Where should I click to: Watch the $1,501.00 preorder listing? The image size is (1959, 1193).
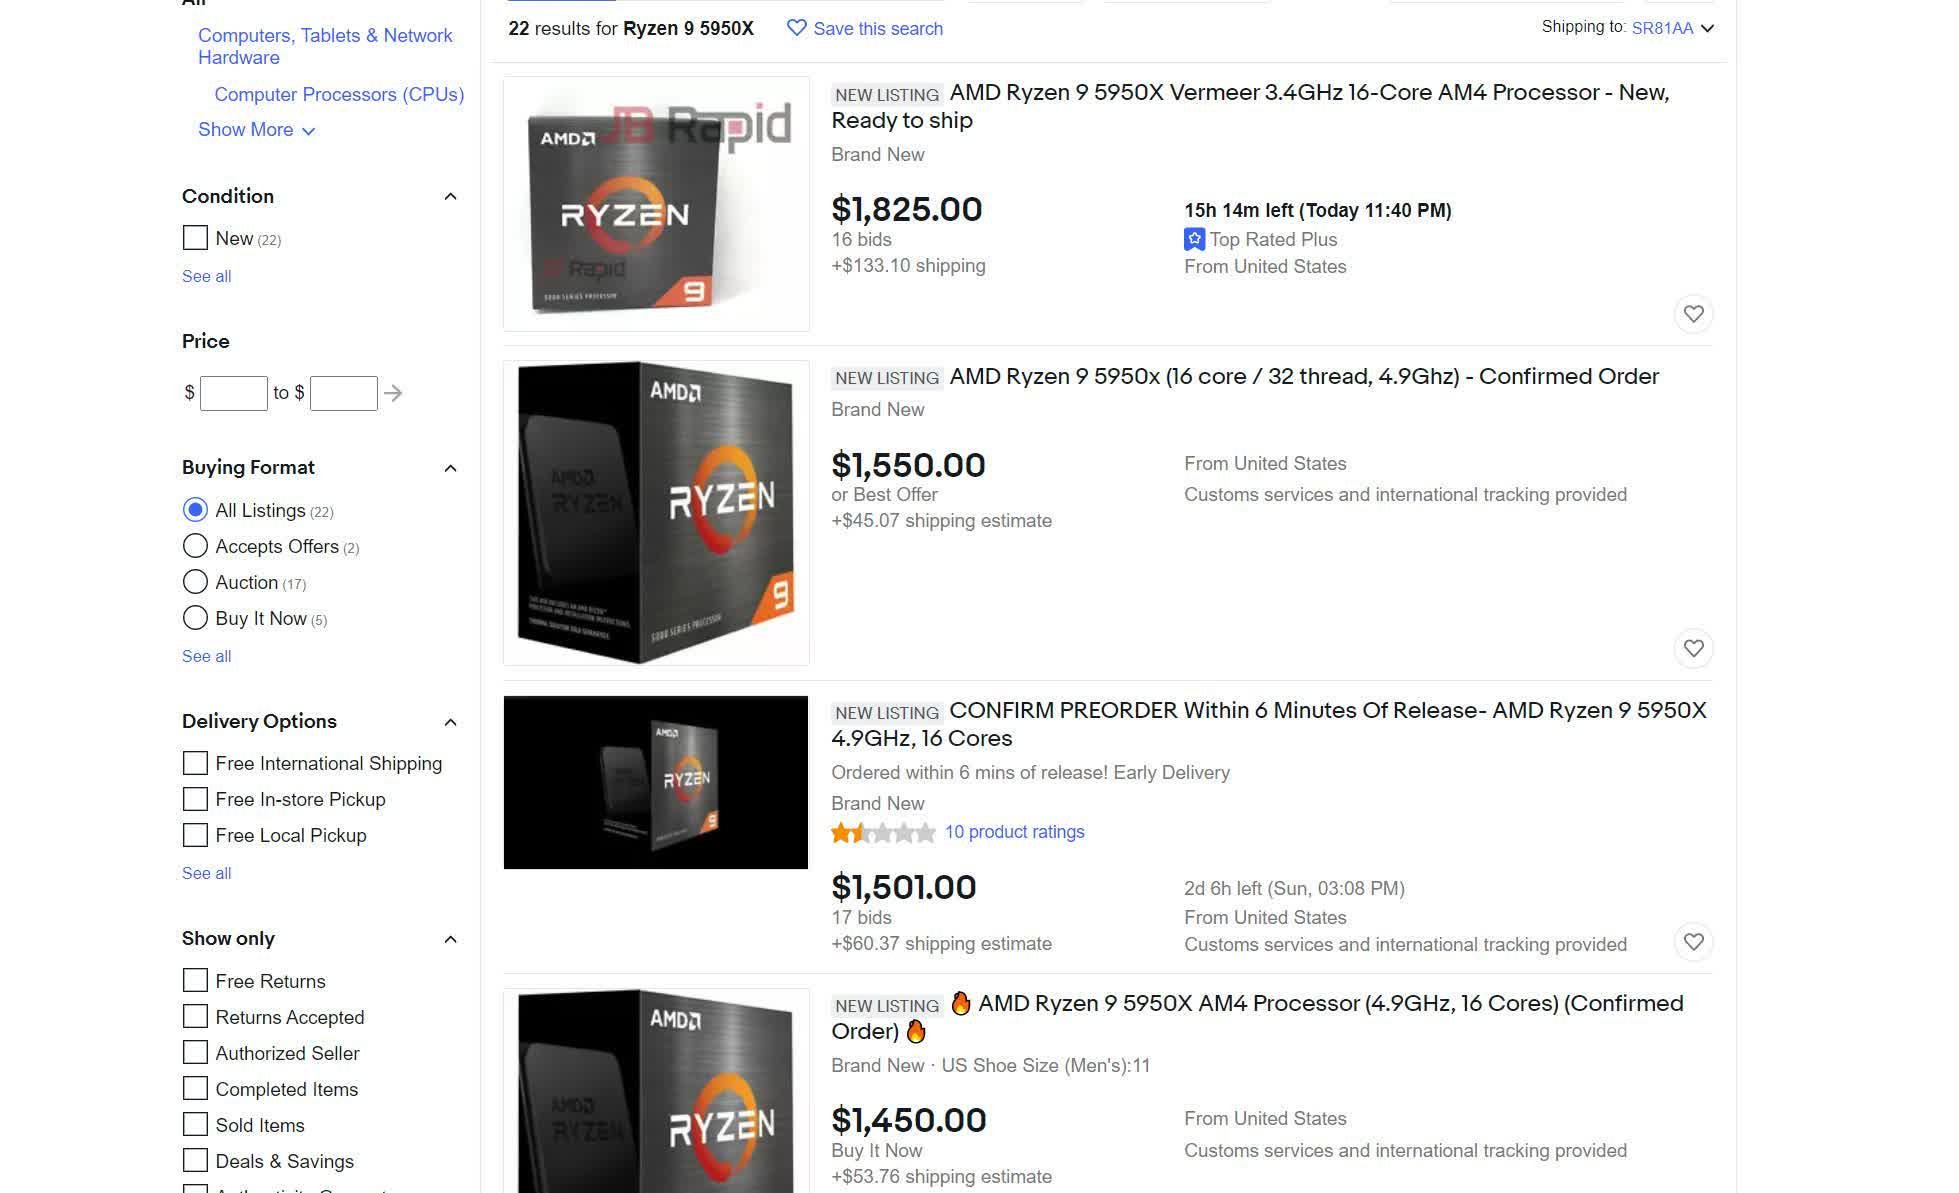1692,942
